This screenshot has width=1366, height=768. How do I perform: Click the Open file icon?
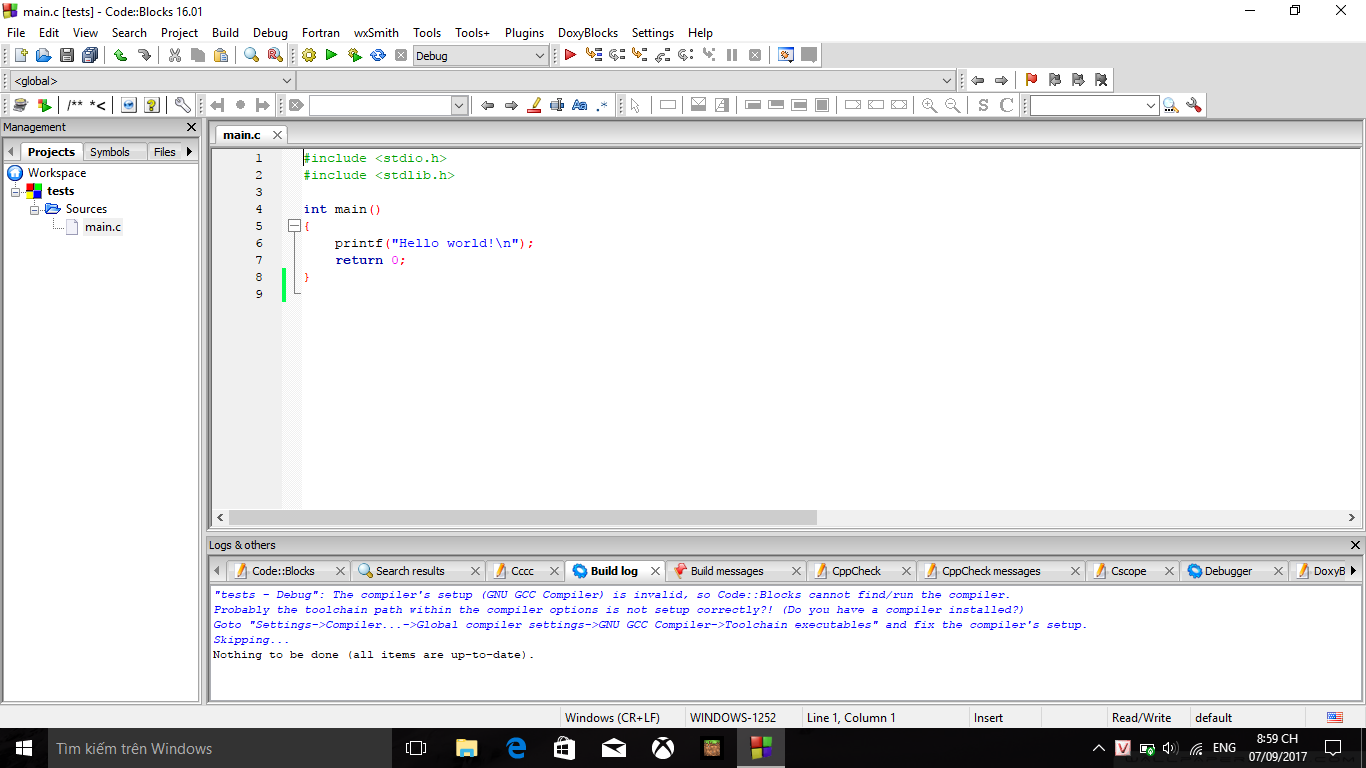coord(43,56)
